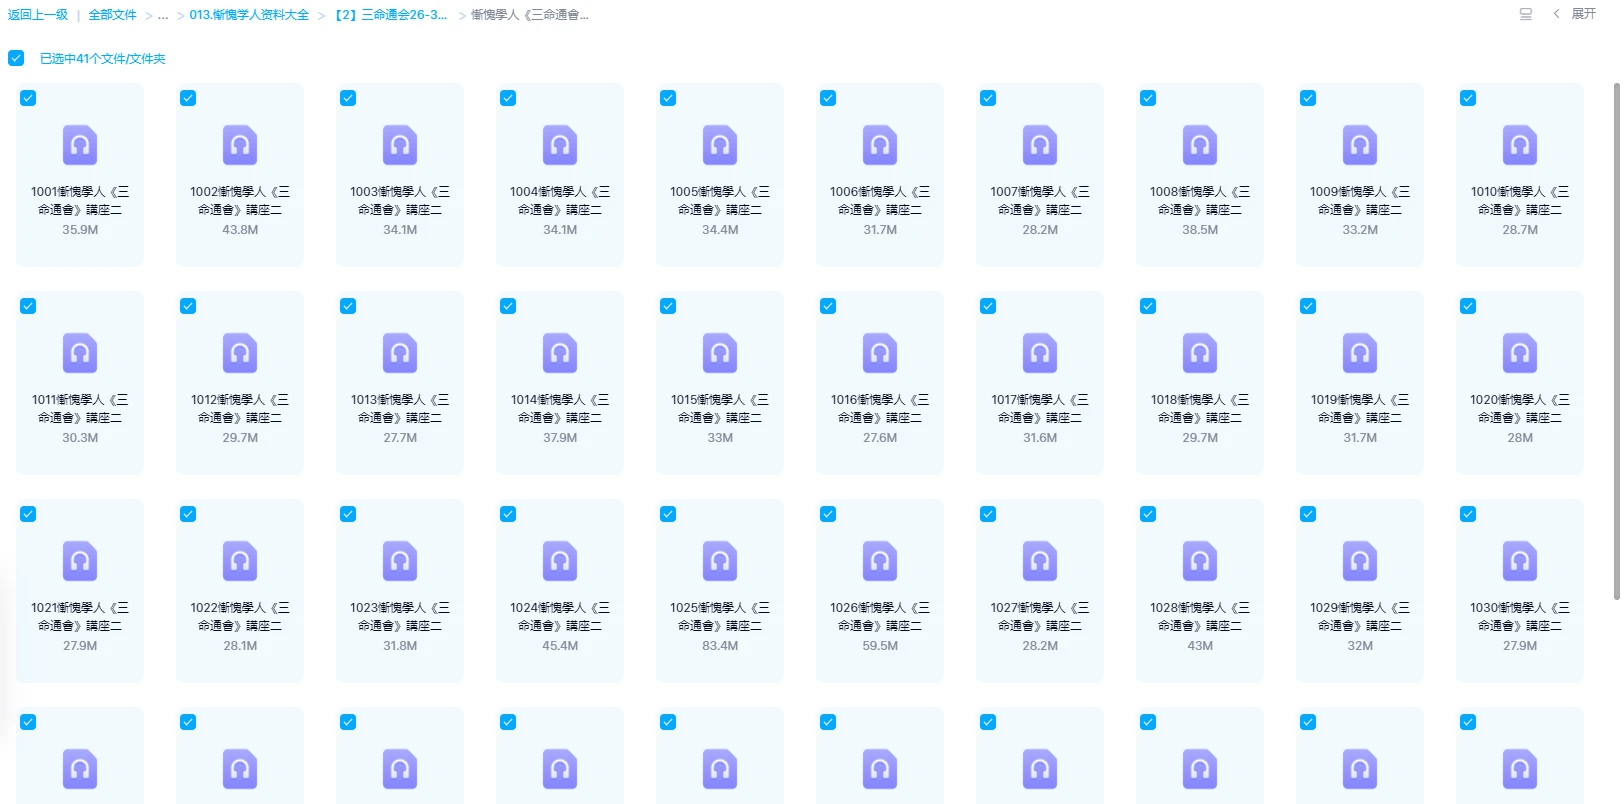Open audio file icon for 1030
Screen dimensions: 1624x804
point(1520,561)
